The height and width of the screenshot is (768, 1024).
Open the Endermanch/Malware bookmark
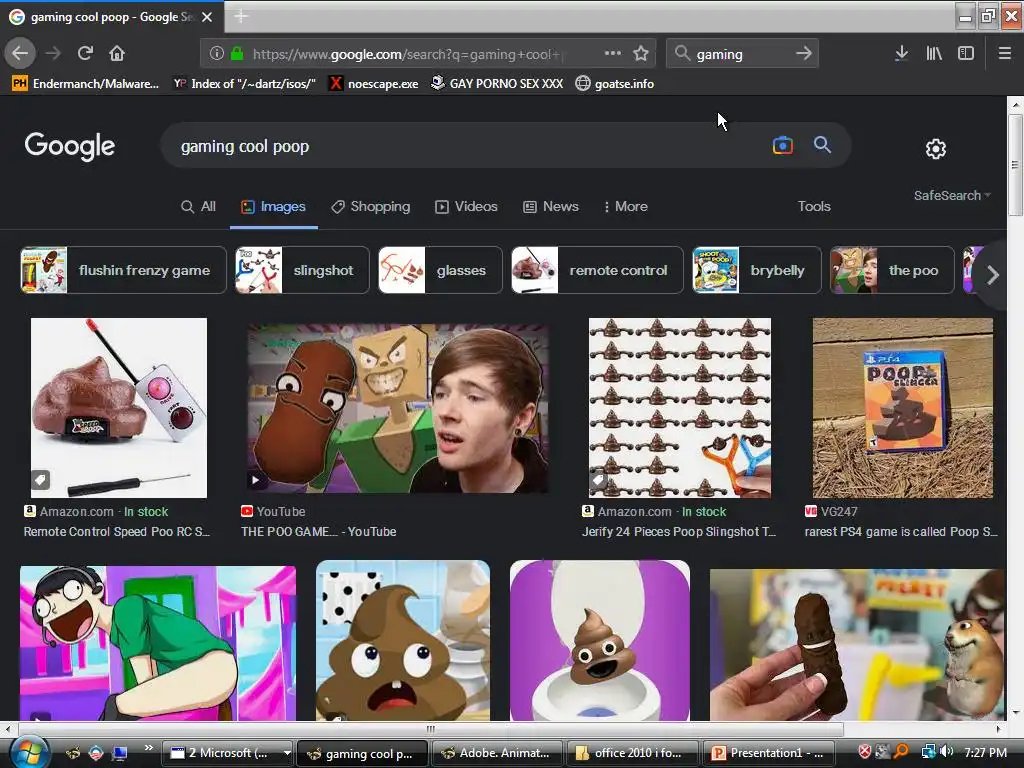(86, 84)
